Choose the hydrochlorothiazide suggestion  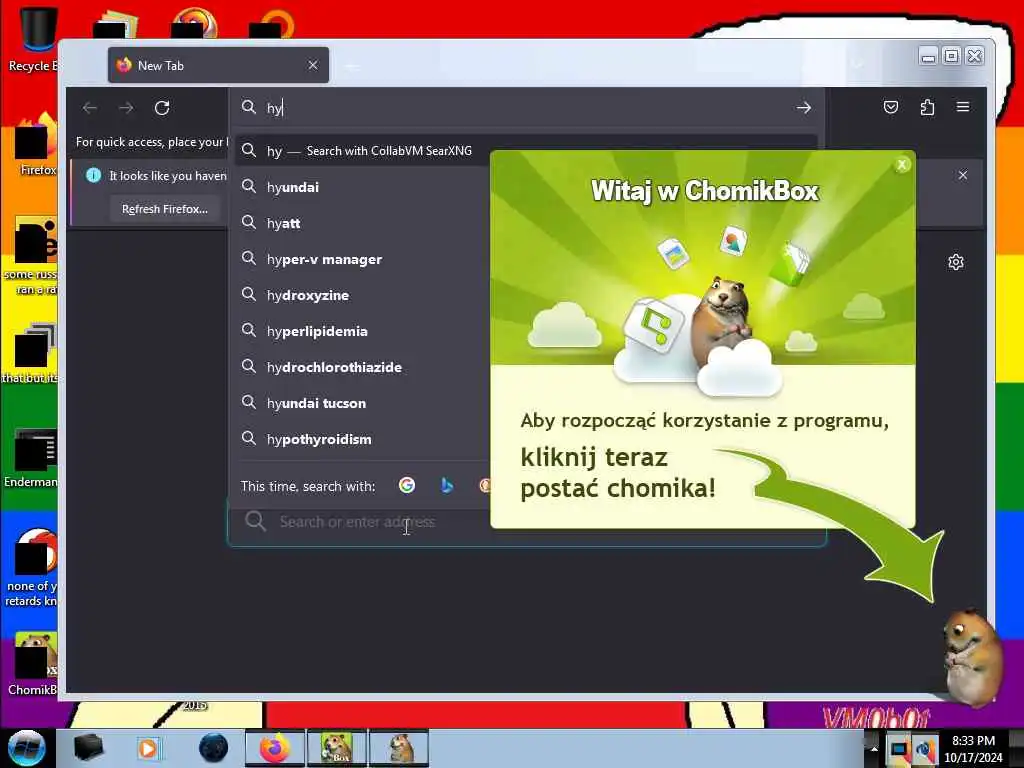[362, 367]
